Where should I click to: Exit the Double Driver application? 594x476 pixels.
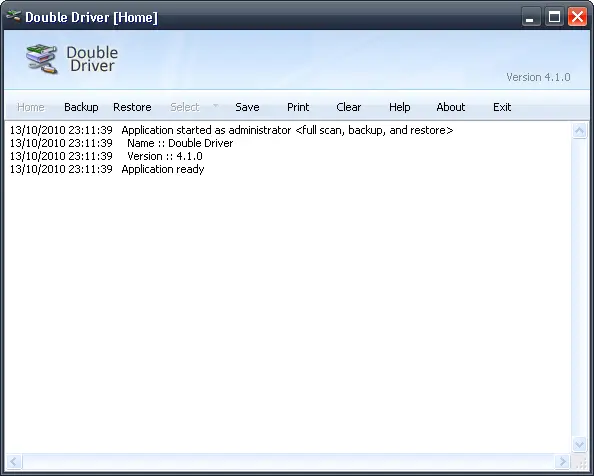coord(502,107)
